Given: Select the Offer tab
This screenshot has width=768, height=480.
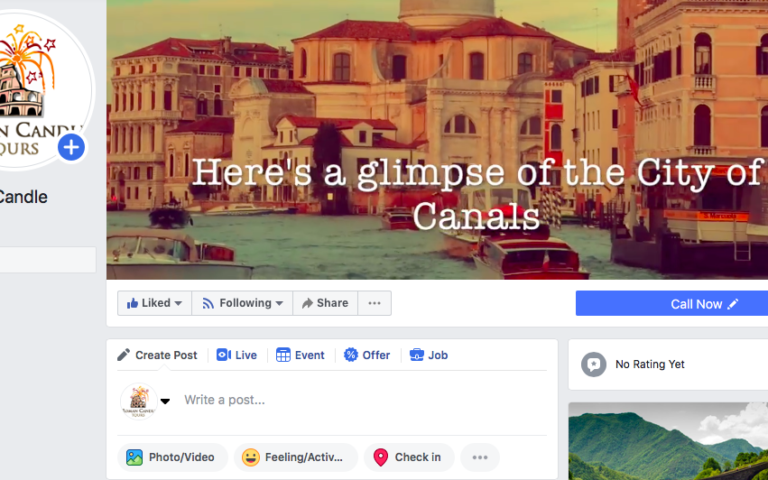Looking at the screenshot, I should [367, 355].
